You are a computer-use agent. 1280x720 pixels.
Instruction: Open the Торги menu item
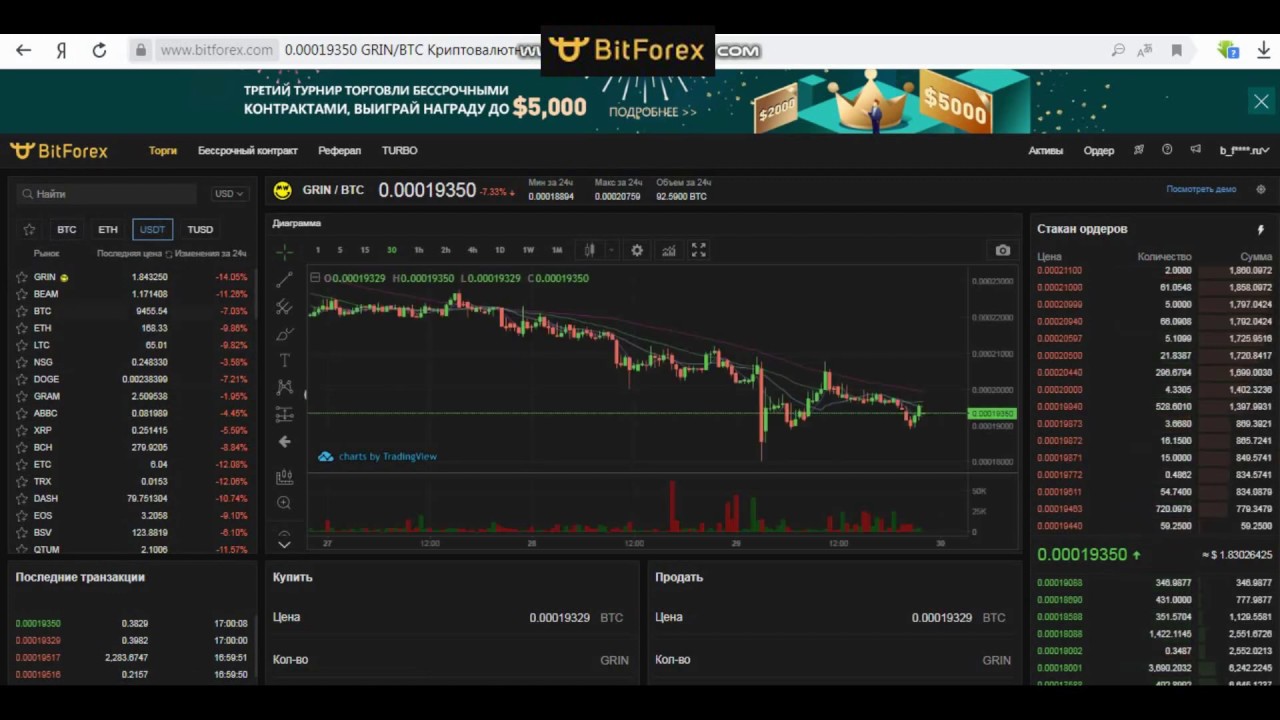[163, 151]
